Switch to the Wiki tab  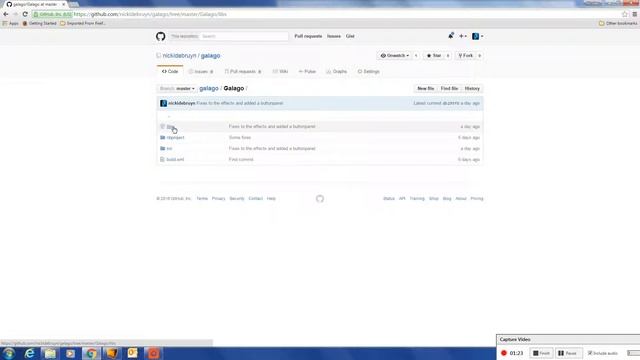(x=280, y=71)
